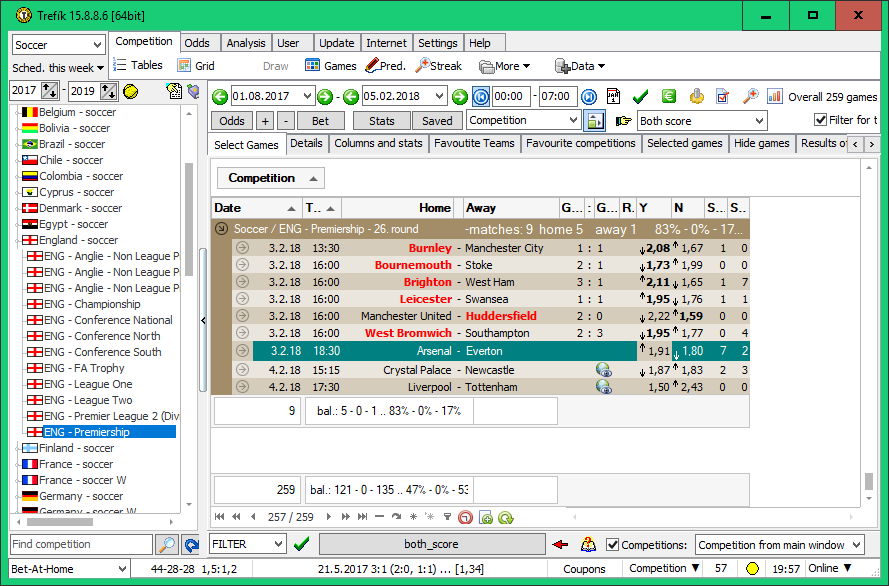Viewport: 889px width, 586px height.
Task: Click the green forward arrow after 01.08.2017
Action: click(325, 97)
